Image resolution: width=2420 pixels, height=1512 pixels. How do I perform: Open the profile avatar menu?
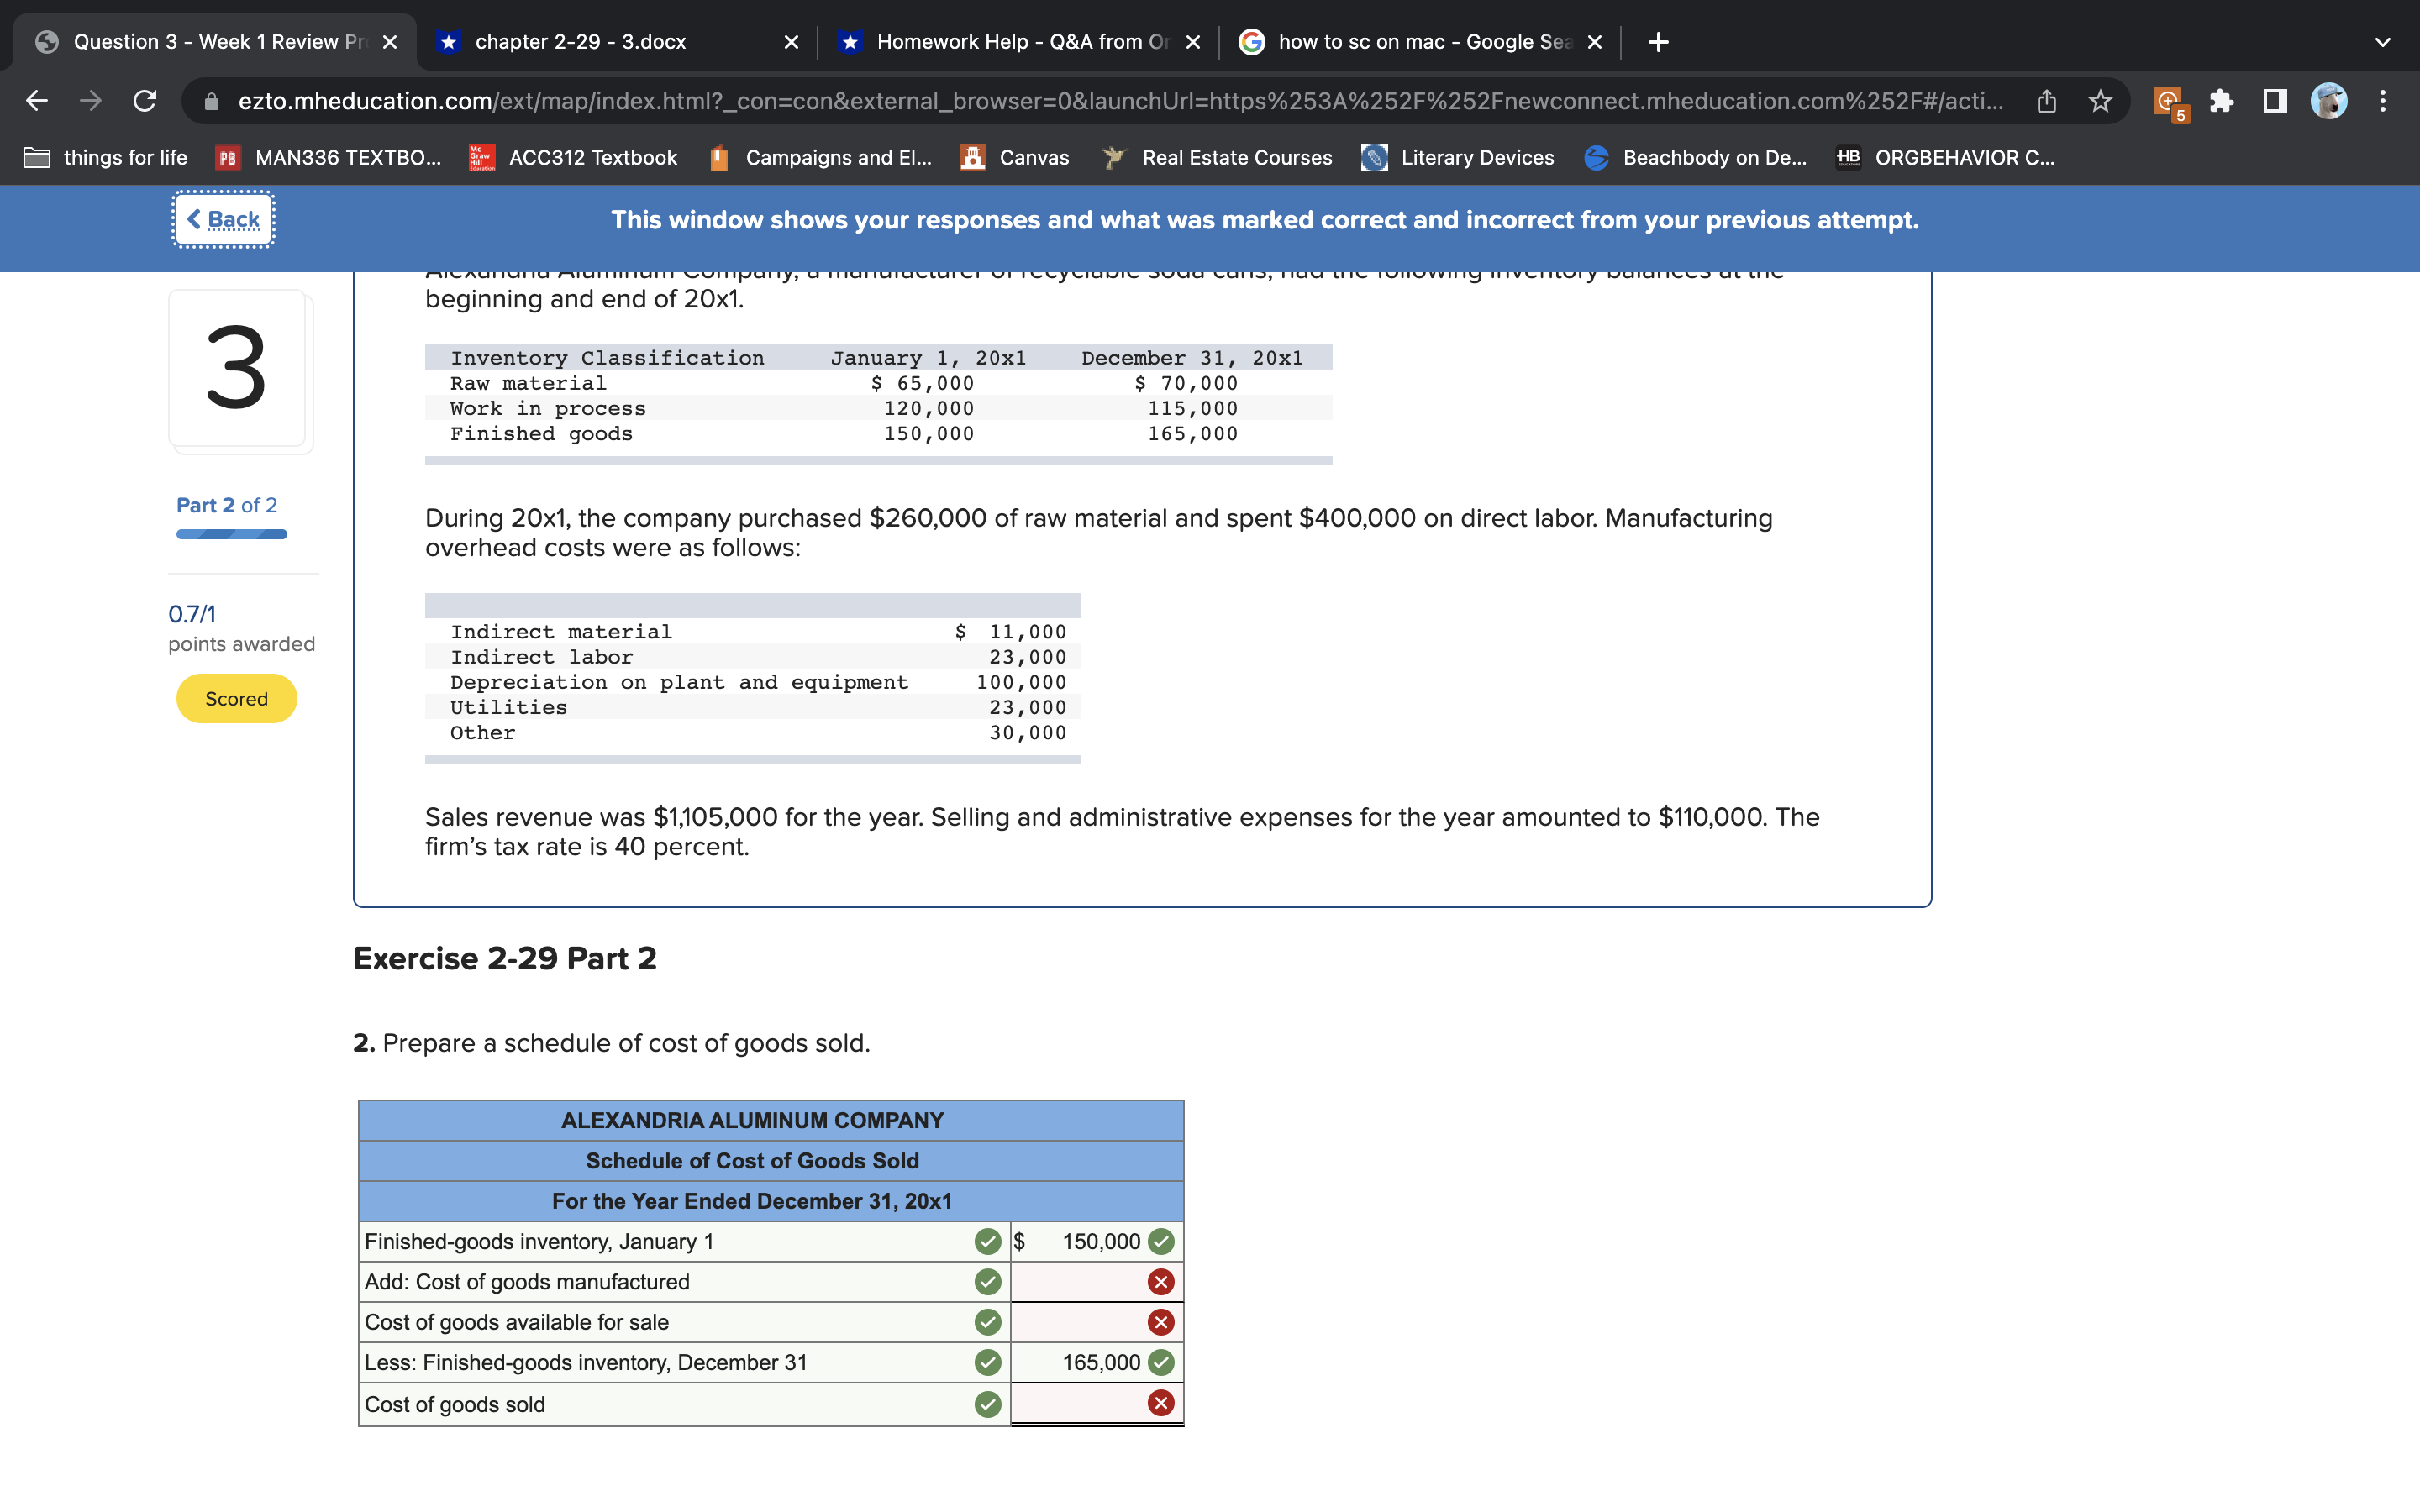point(2329,101)
